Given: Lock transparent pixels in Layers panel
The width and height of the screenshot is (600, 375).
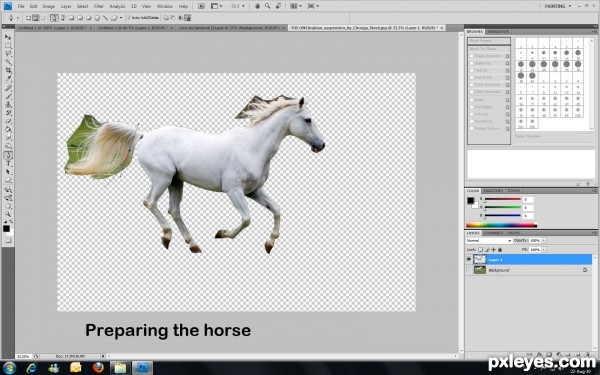Looking at the screenshot, I should [481, 249].
